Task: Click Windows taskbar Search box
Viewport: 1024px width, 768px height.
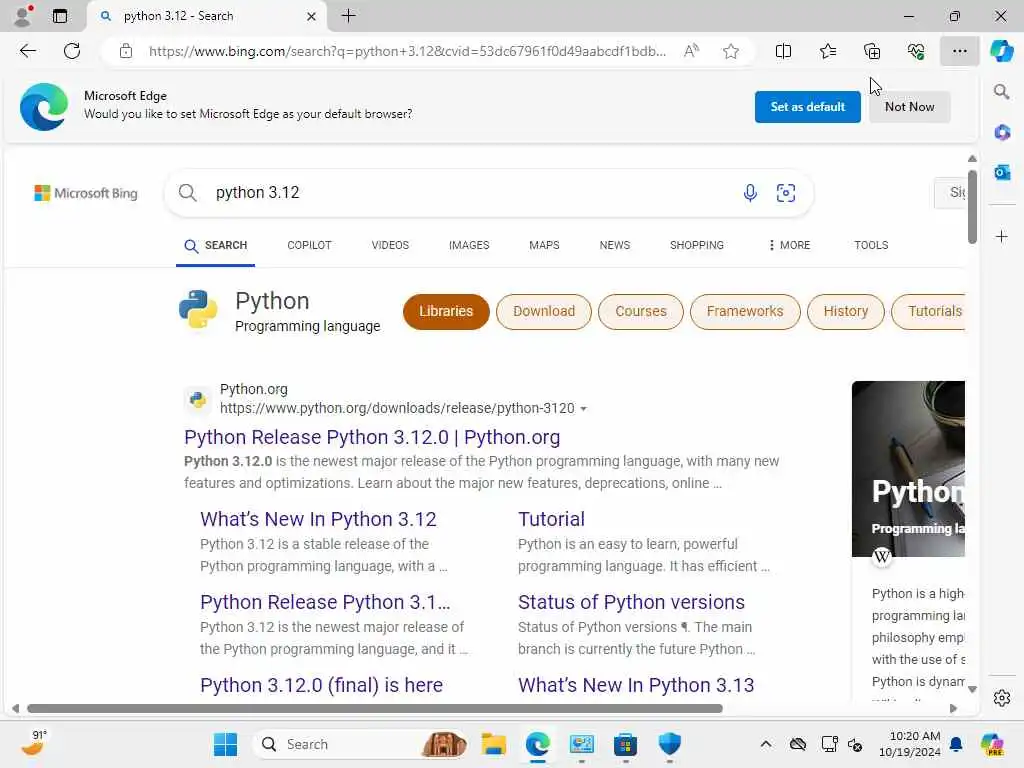Action: 360,744
